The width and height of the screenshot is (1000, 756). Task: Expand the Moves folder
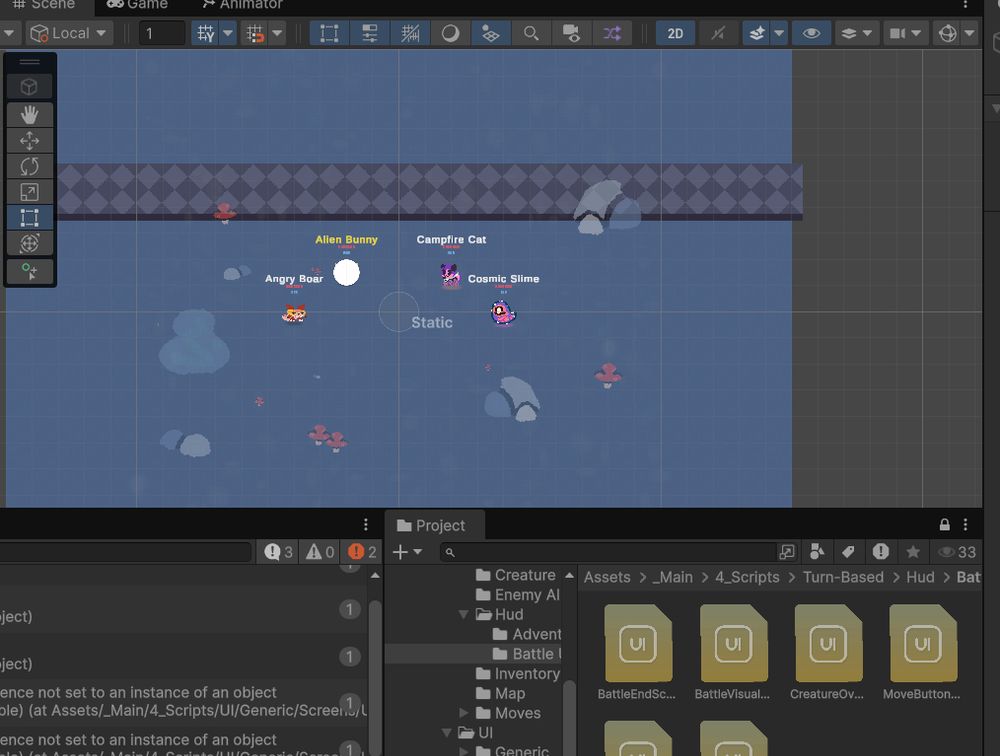click(x=464, y=713)
